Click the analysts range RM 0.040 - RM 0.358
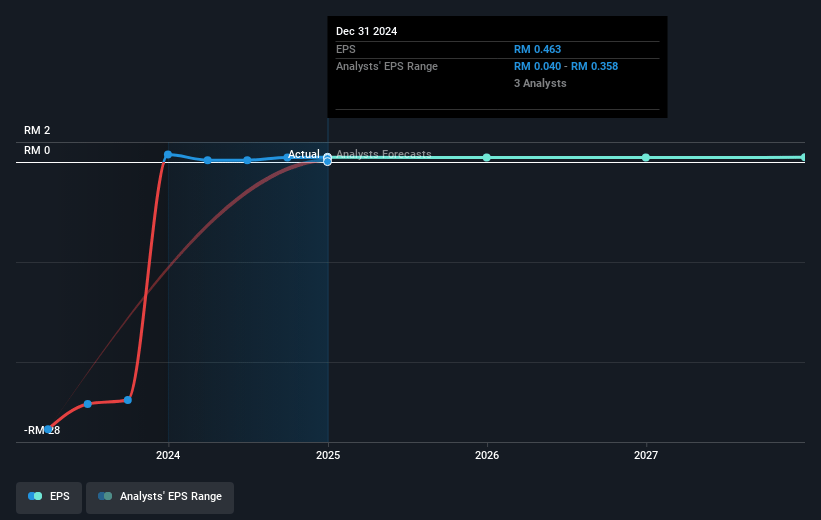 (565, 67)
